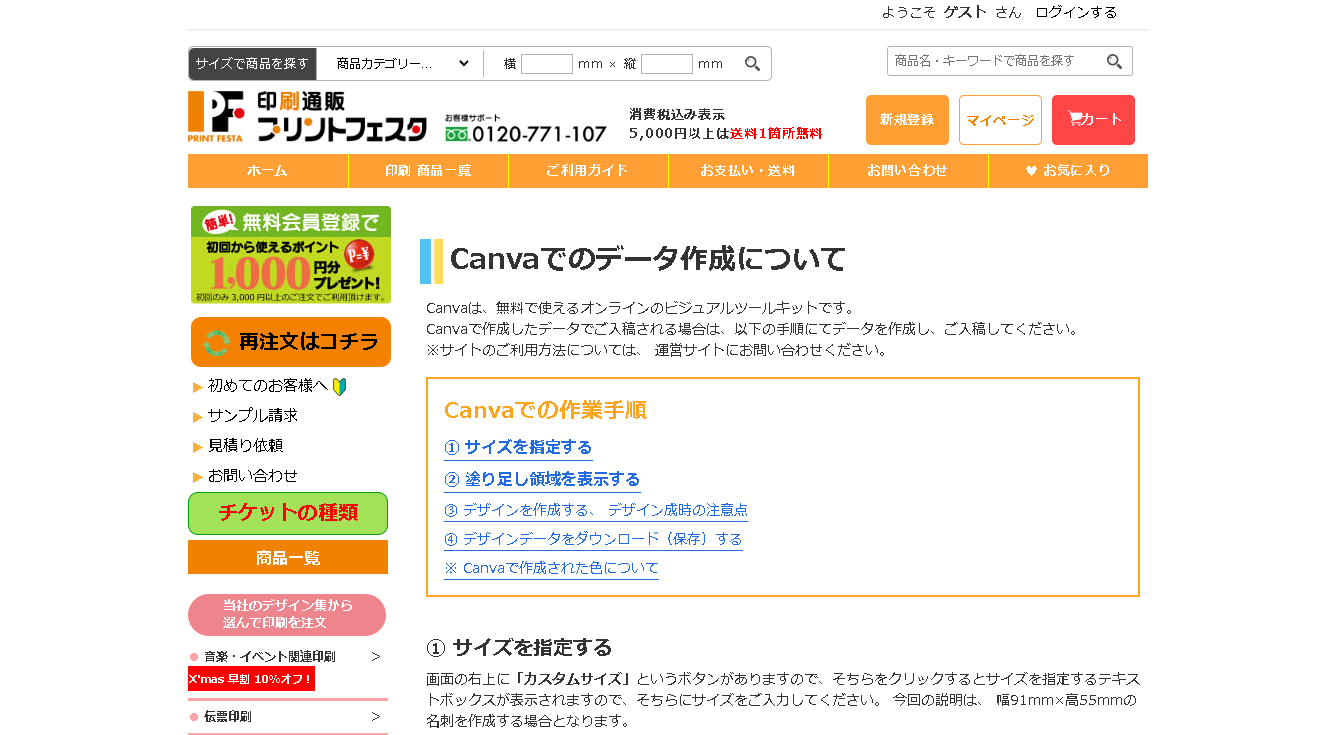Open お問い合わせ navigation item

tap(908, 171)
